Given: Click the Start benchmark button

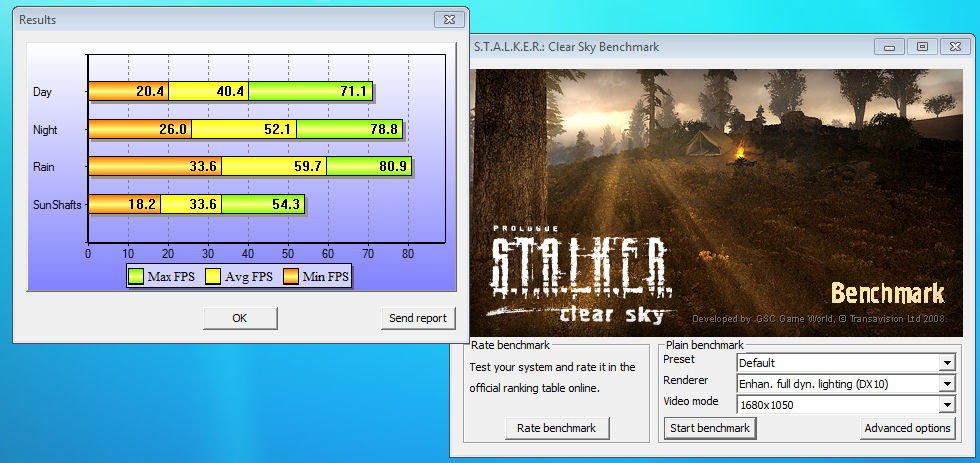Looking at the screenshot, I should [x=710, y=428].
